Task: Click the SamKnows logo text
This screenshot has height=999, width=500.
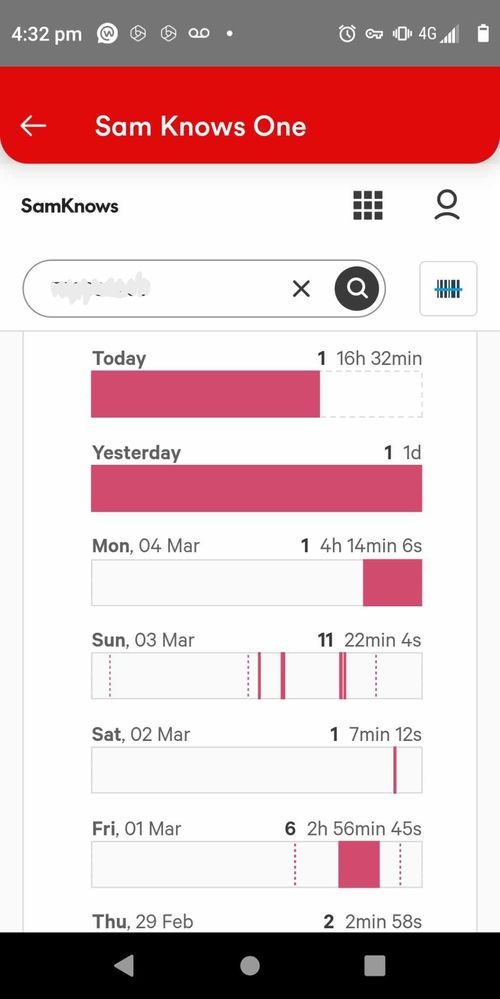Action: [x=69, y=206]
